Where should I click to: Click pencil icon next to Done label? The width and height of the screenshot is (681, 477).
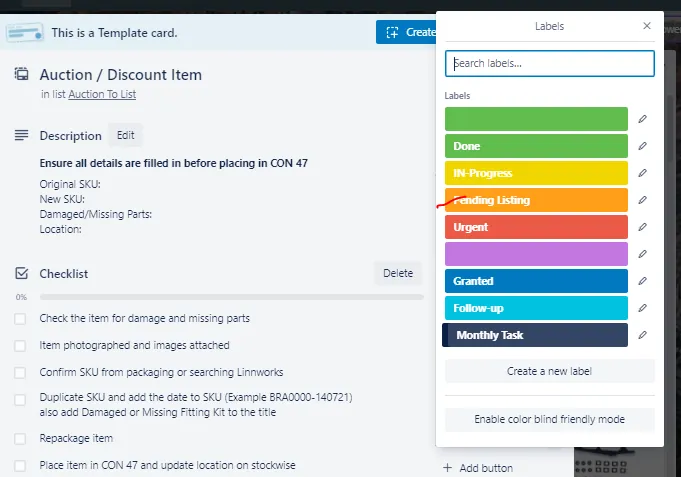(x=642, y=146)
